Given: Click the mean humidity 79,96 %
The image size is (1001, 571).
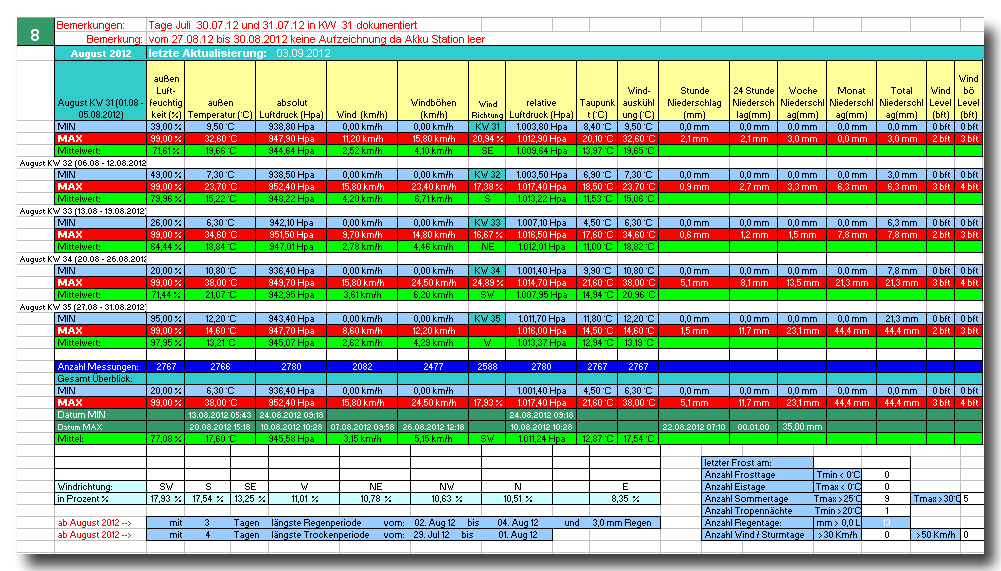Looking at the screenshot, I should coord(166,199).
